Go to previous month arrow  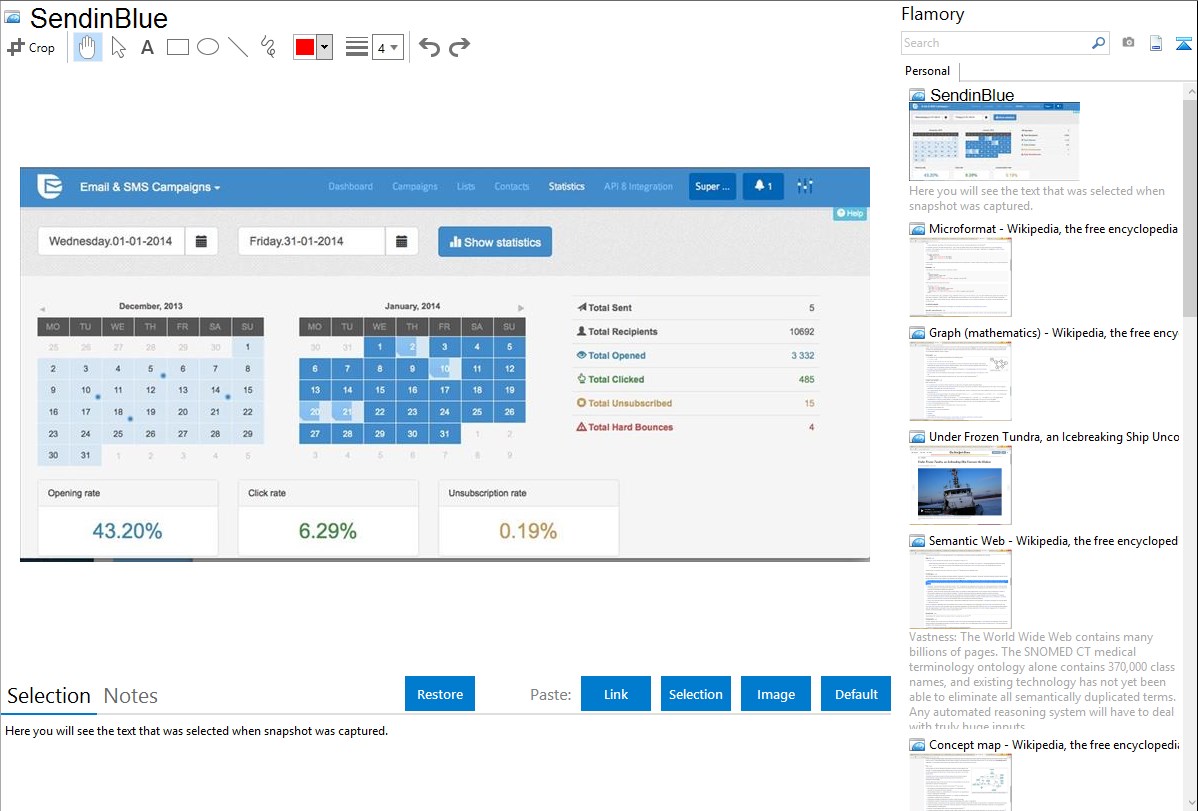point(42,309)
